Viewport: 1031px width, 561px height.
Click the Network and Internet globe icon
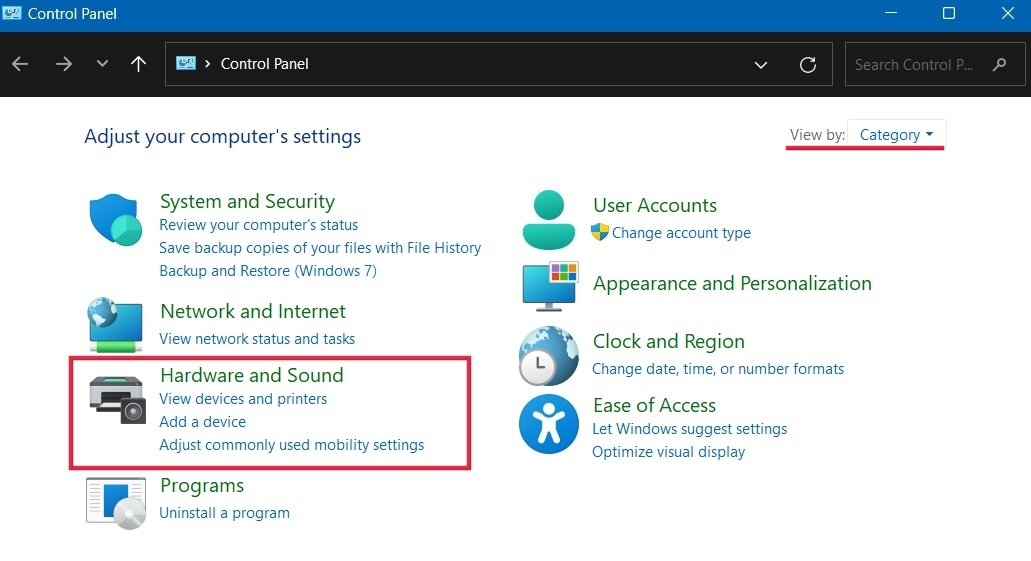tap(115, 326)
